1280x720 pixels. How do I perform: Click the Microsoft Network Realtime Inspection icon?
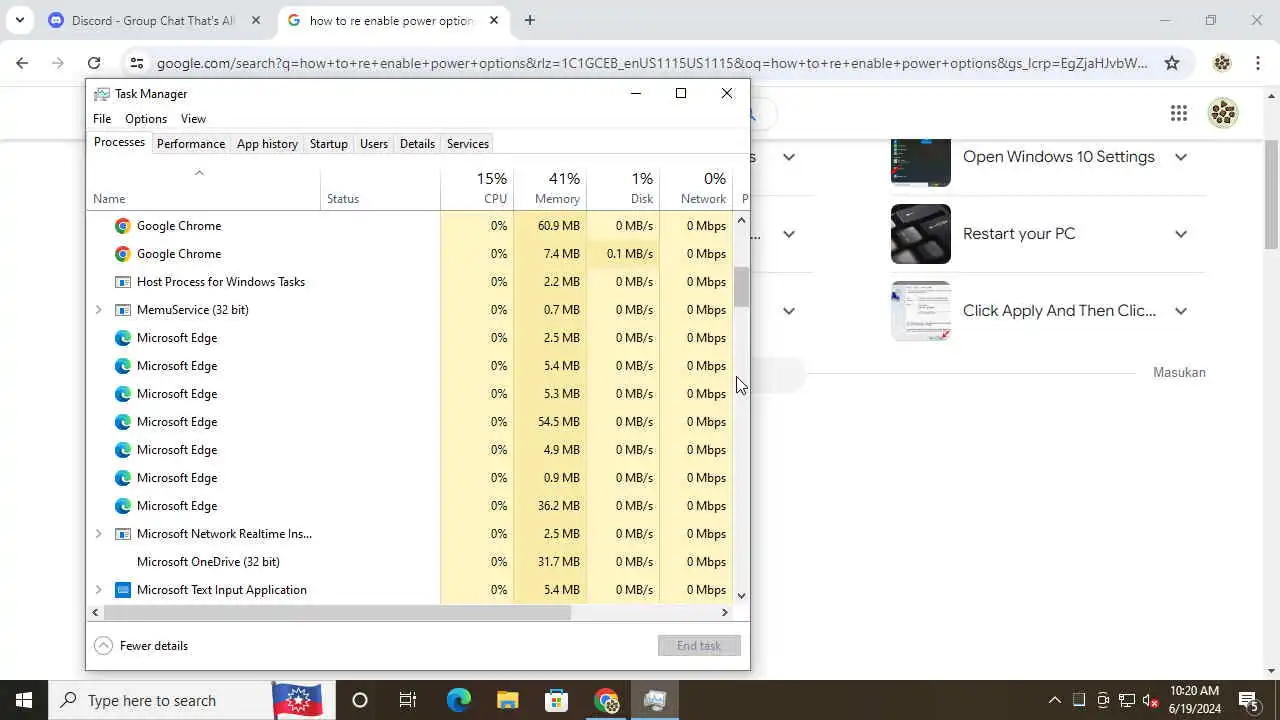pyautogui.click(x=123, y=534)
